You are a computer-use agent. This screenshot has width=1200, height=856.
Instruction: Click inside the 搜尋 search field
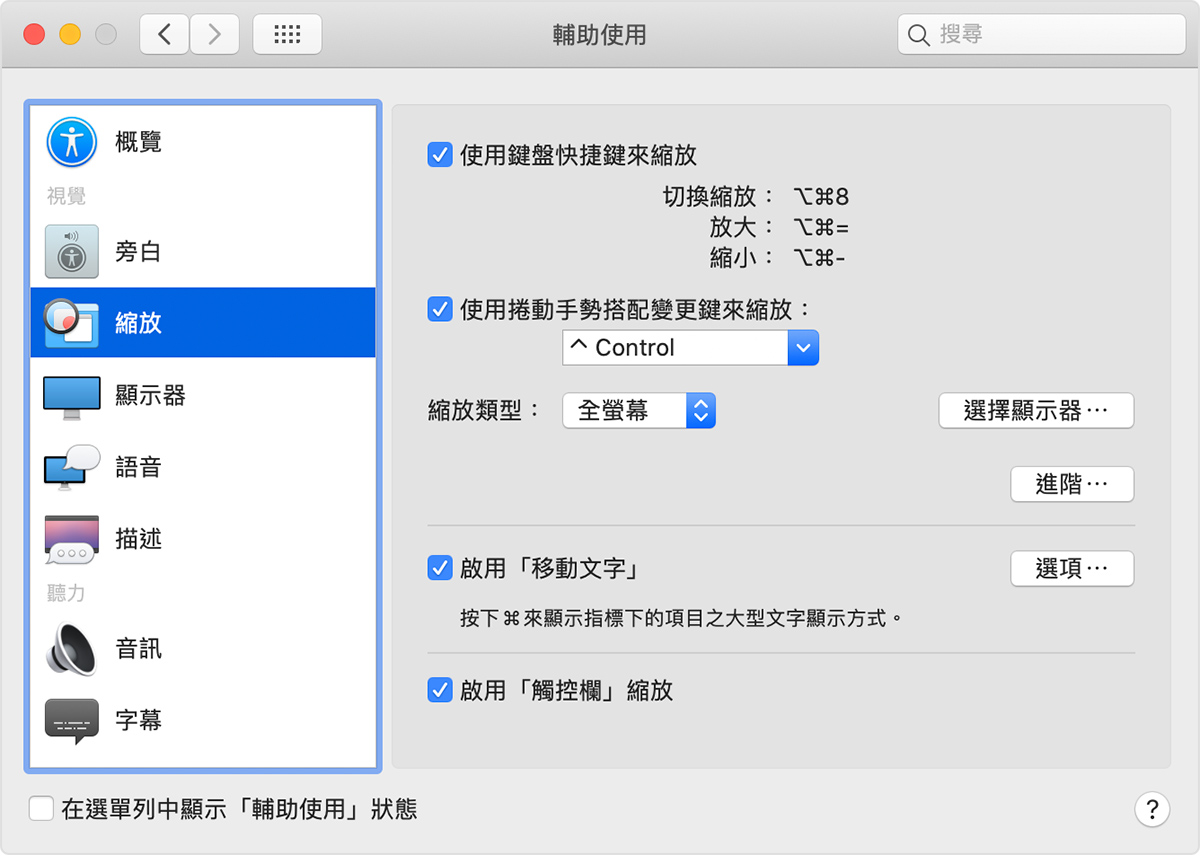(1040, 34)
